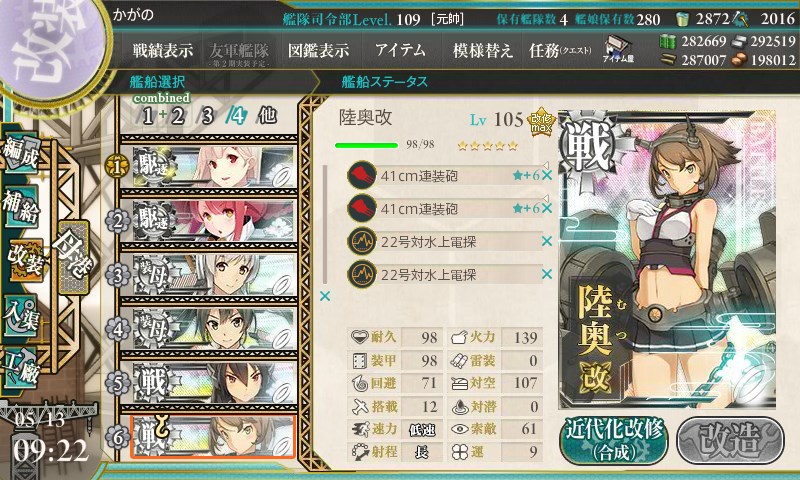Open the 入渠 docking repair side icon
The height and width of the screenshot is (480, 800).
point(21,318)
